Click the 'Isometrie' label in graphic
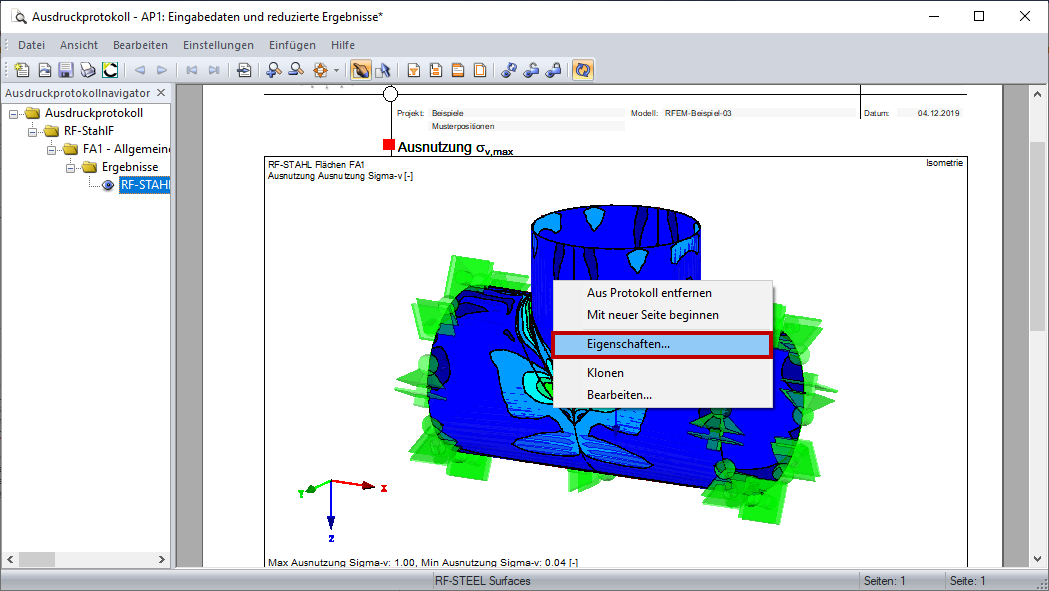The image size is (1049, 591). [944, 163]
